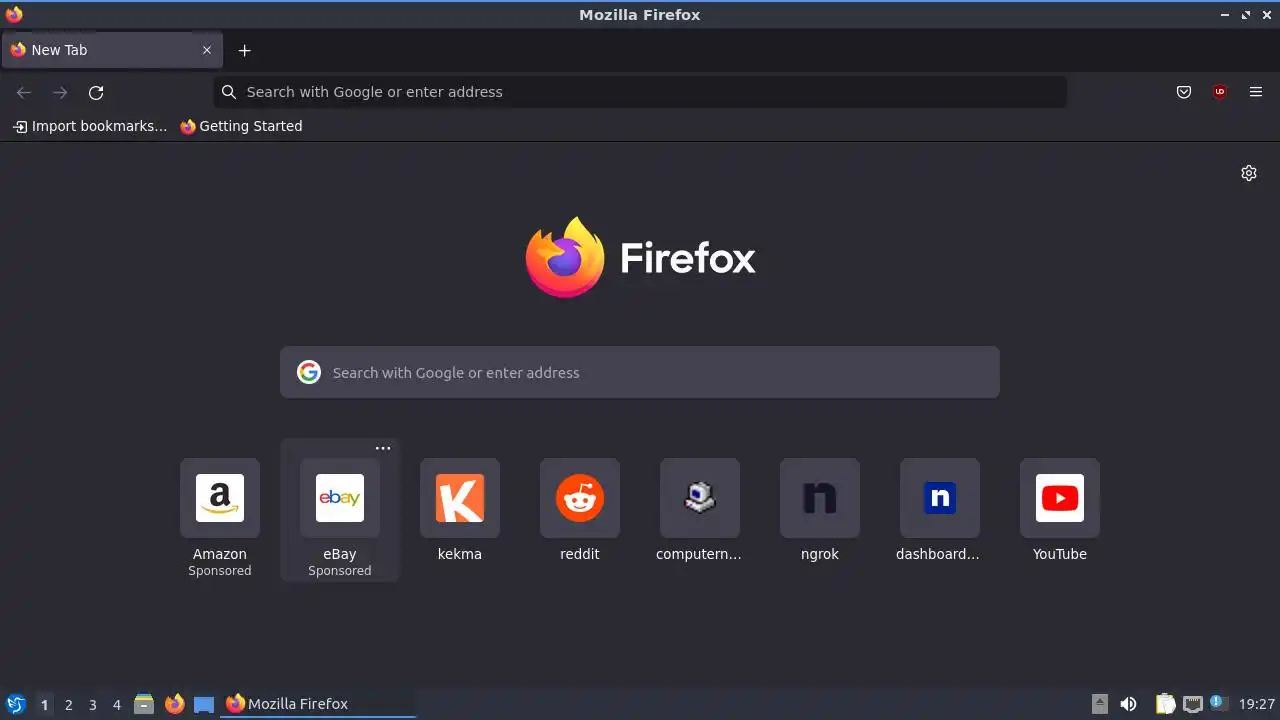Image resolution: width=1280 pixels, height=720 pixels.
Task: Click the removable media eject tray icon
Action: click(x=1100, y=704)
